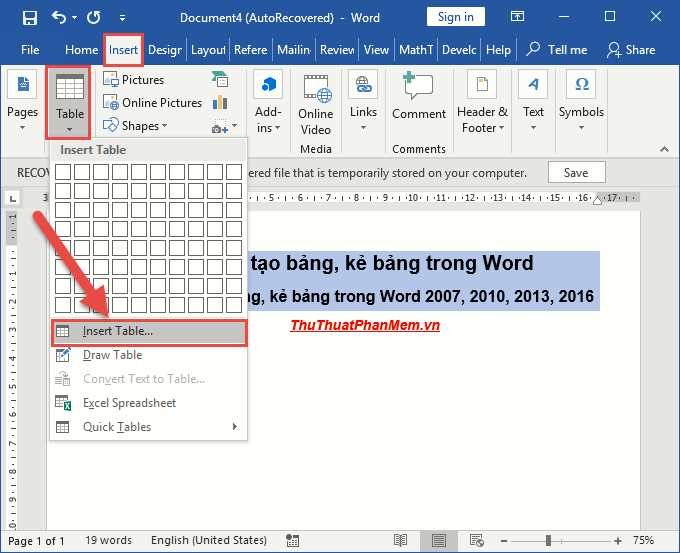Image resolution: width=680 pixels, height=553 pixels.
Task: Open the MathType tab
Action: coord(416,50)
